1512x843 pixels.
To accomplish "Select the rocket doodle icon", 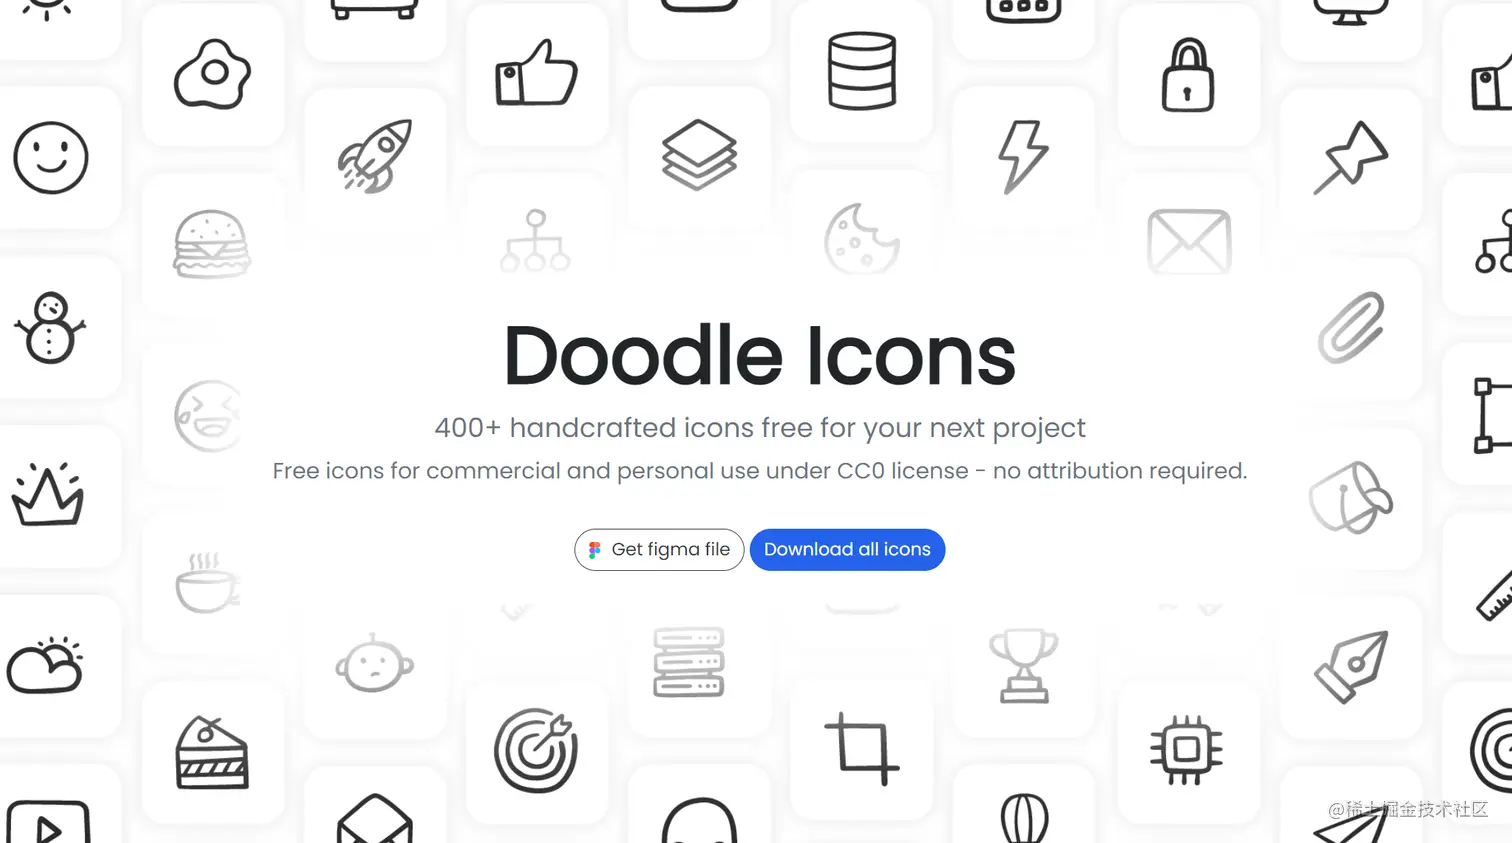I will 375,156.
